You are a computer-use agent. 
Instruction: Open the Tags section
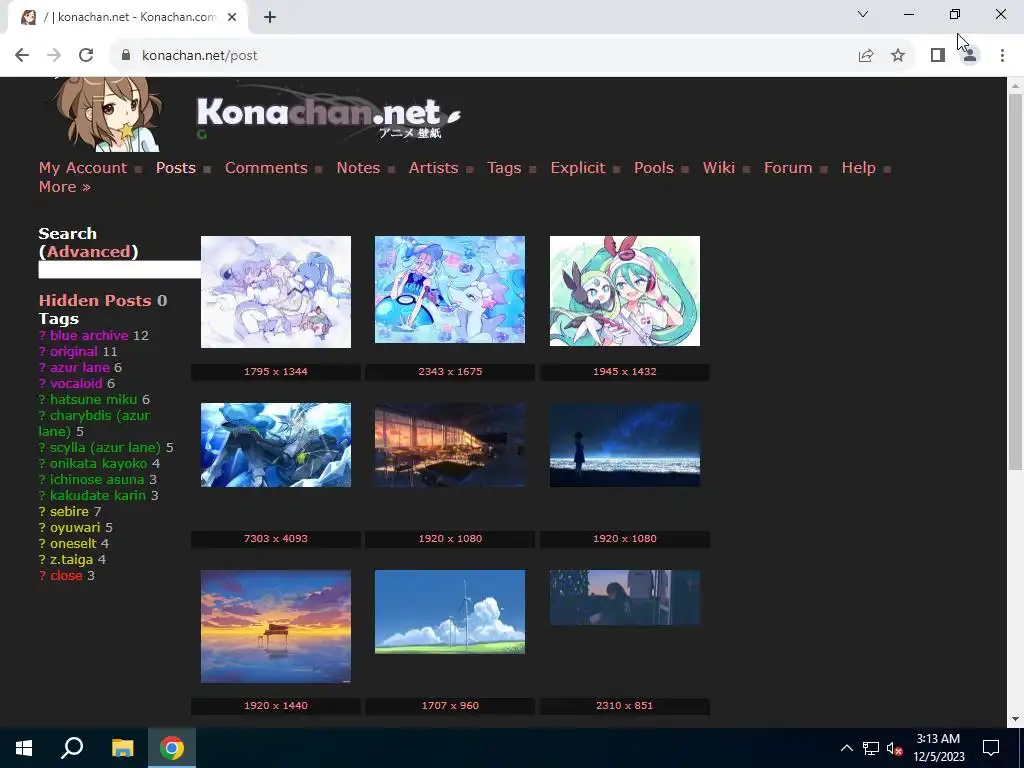pos(504,168)
